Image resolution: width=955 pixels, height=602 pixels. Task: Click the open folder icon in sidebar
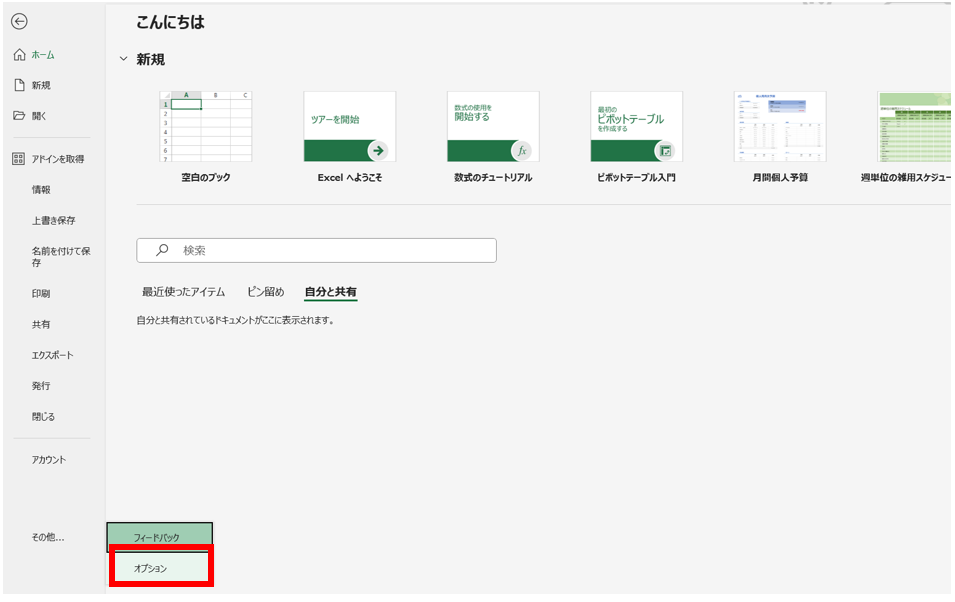19,116
